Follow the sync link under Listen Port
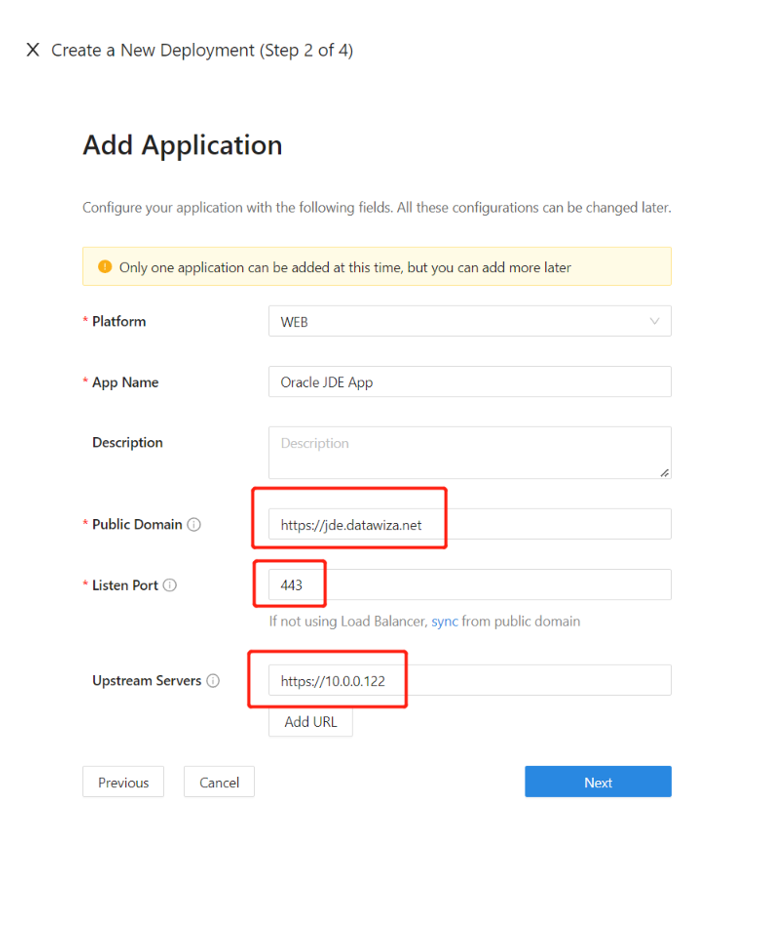The height and width of the screenshot is (938, 758). click(445, 622)
